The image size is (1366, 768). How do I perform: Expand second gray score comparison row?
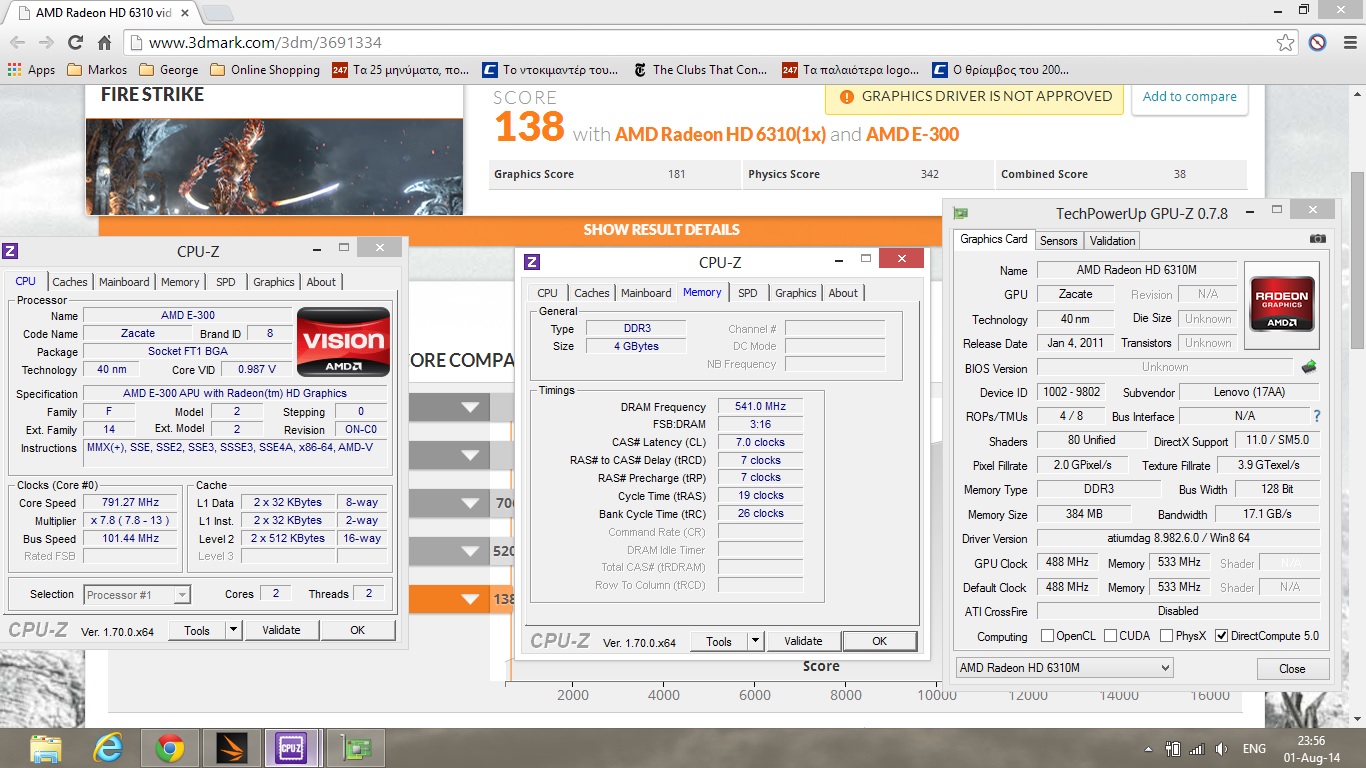471,455
